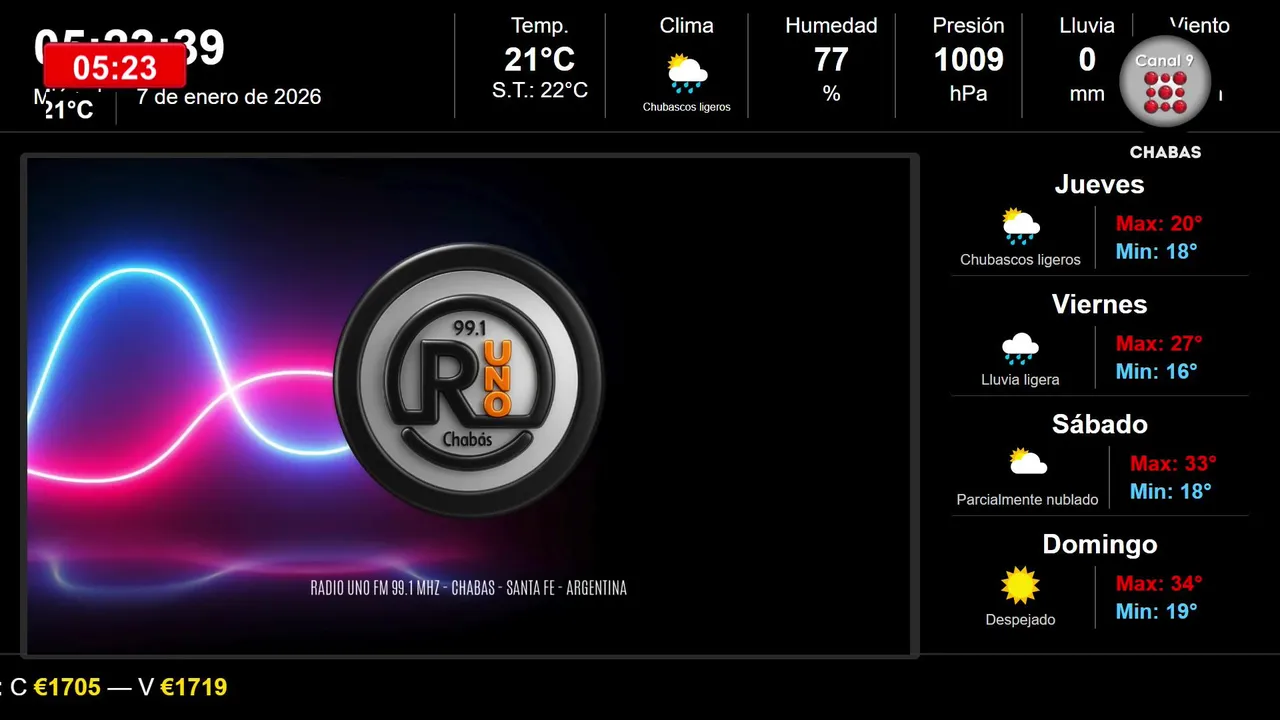
Task: Click the Jueves forecast showers icon
Action: click(1021, 227)
